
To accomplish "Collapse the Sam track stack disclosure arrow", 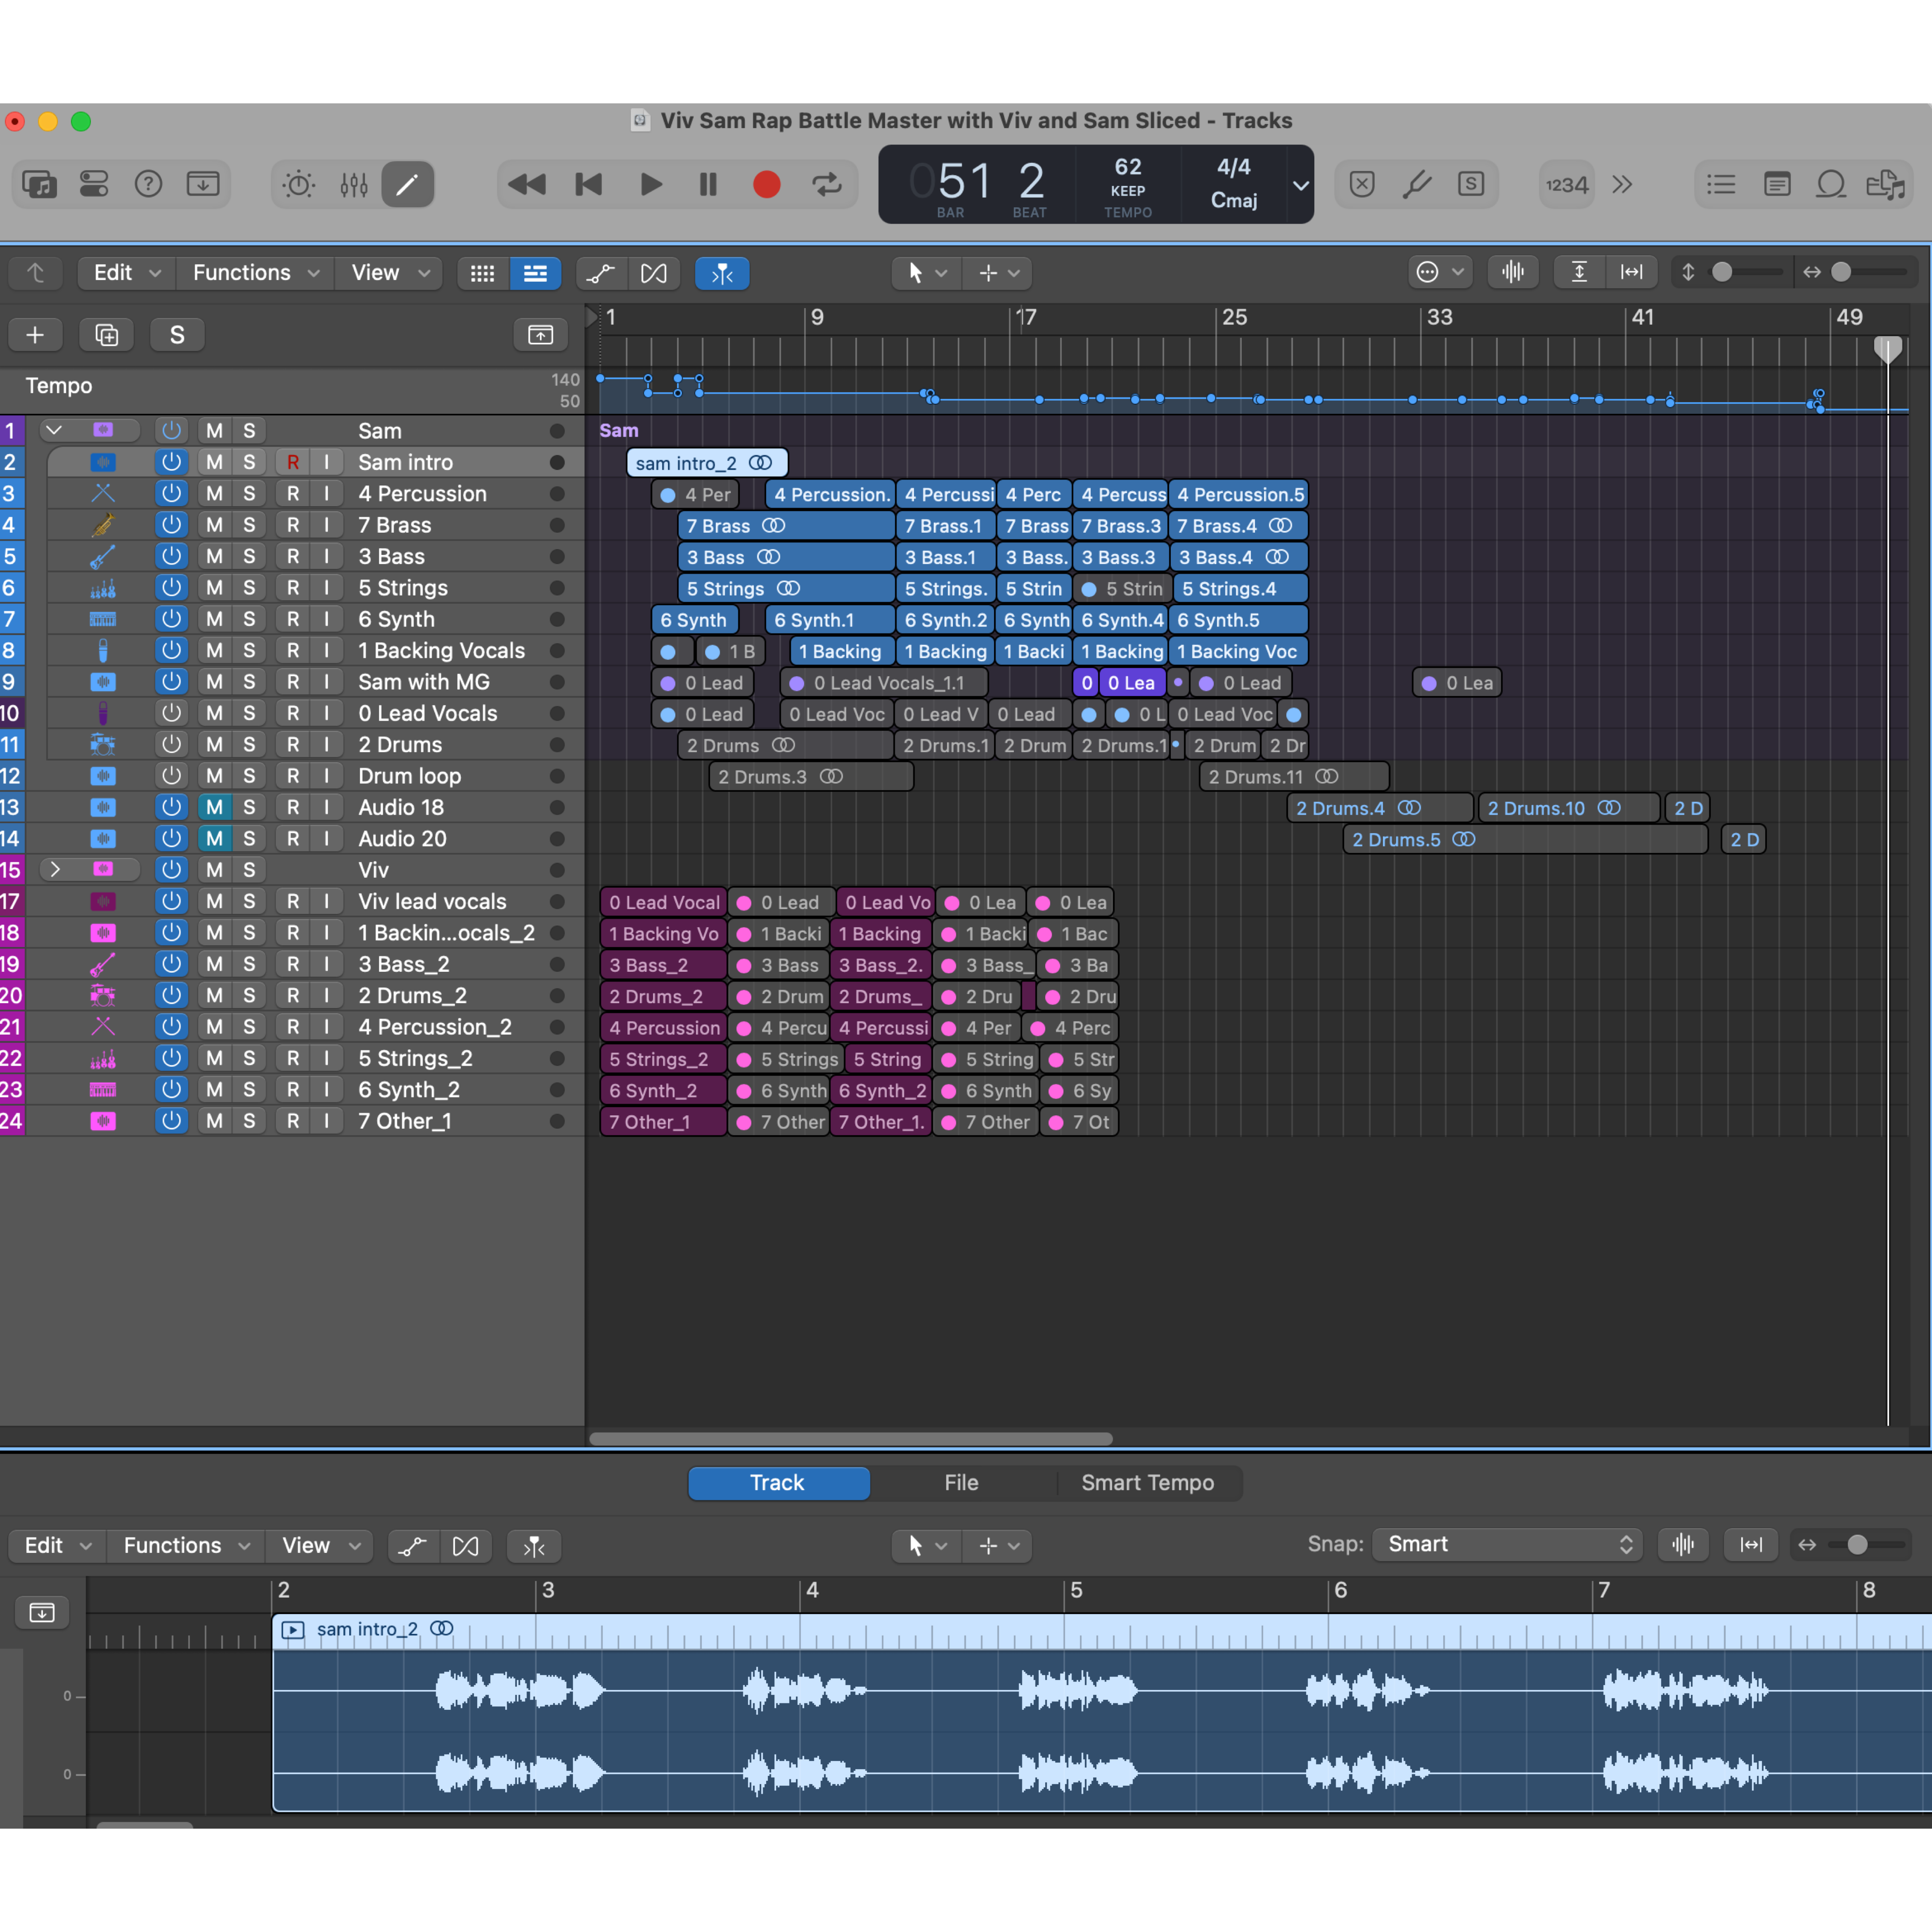I will 55,430.
